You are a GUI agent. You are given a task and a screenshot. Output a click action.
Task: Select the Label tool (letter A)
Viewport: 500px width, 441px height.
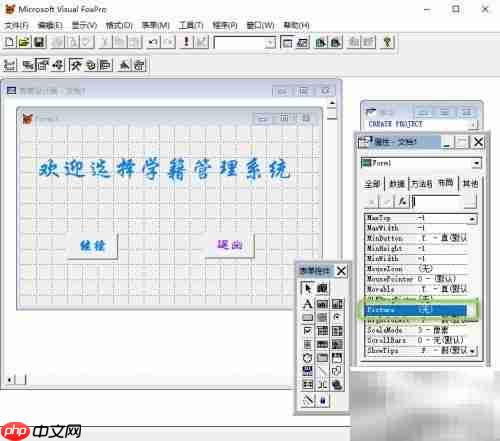pos(307,304)
